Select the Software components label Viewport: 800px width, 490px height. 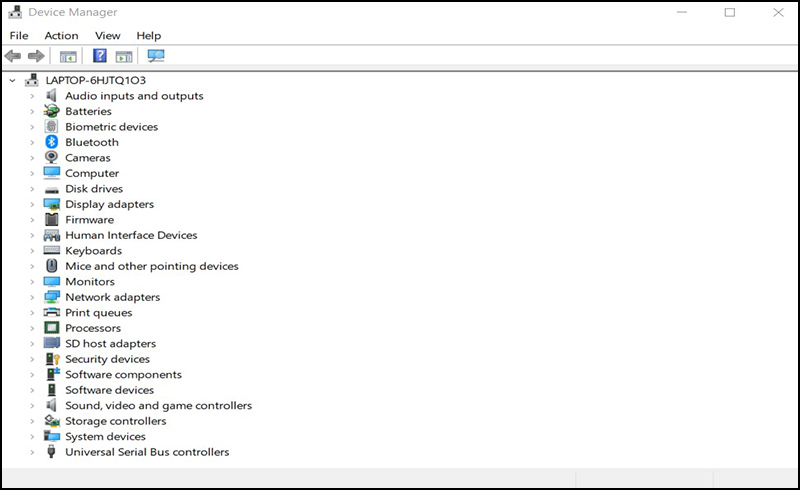[123, 375]
